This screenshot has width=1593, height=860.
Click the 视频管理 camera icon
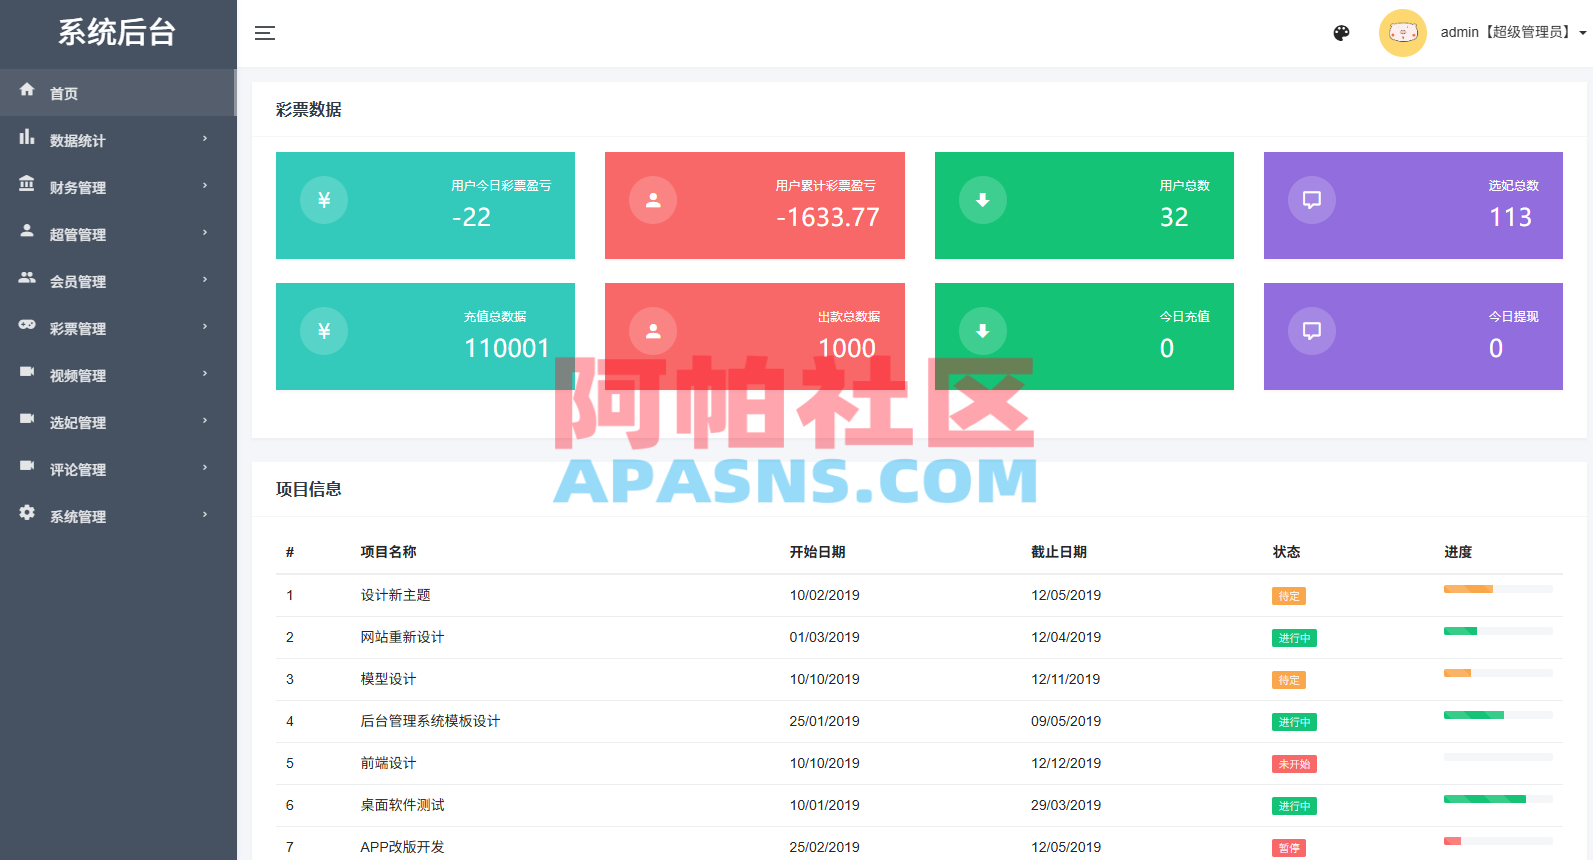pos(27,372)
